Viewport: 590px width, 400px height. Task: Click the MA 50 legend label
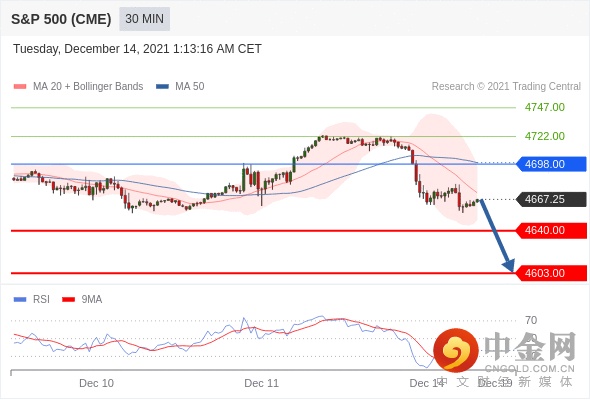point(190,87)
